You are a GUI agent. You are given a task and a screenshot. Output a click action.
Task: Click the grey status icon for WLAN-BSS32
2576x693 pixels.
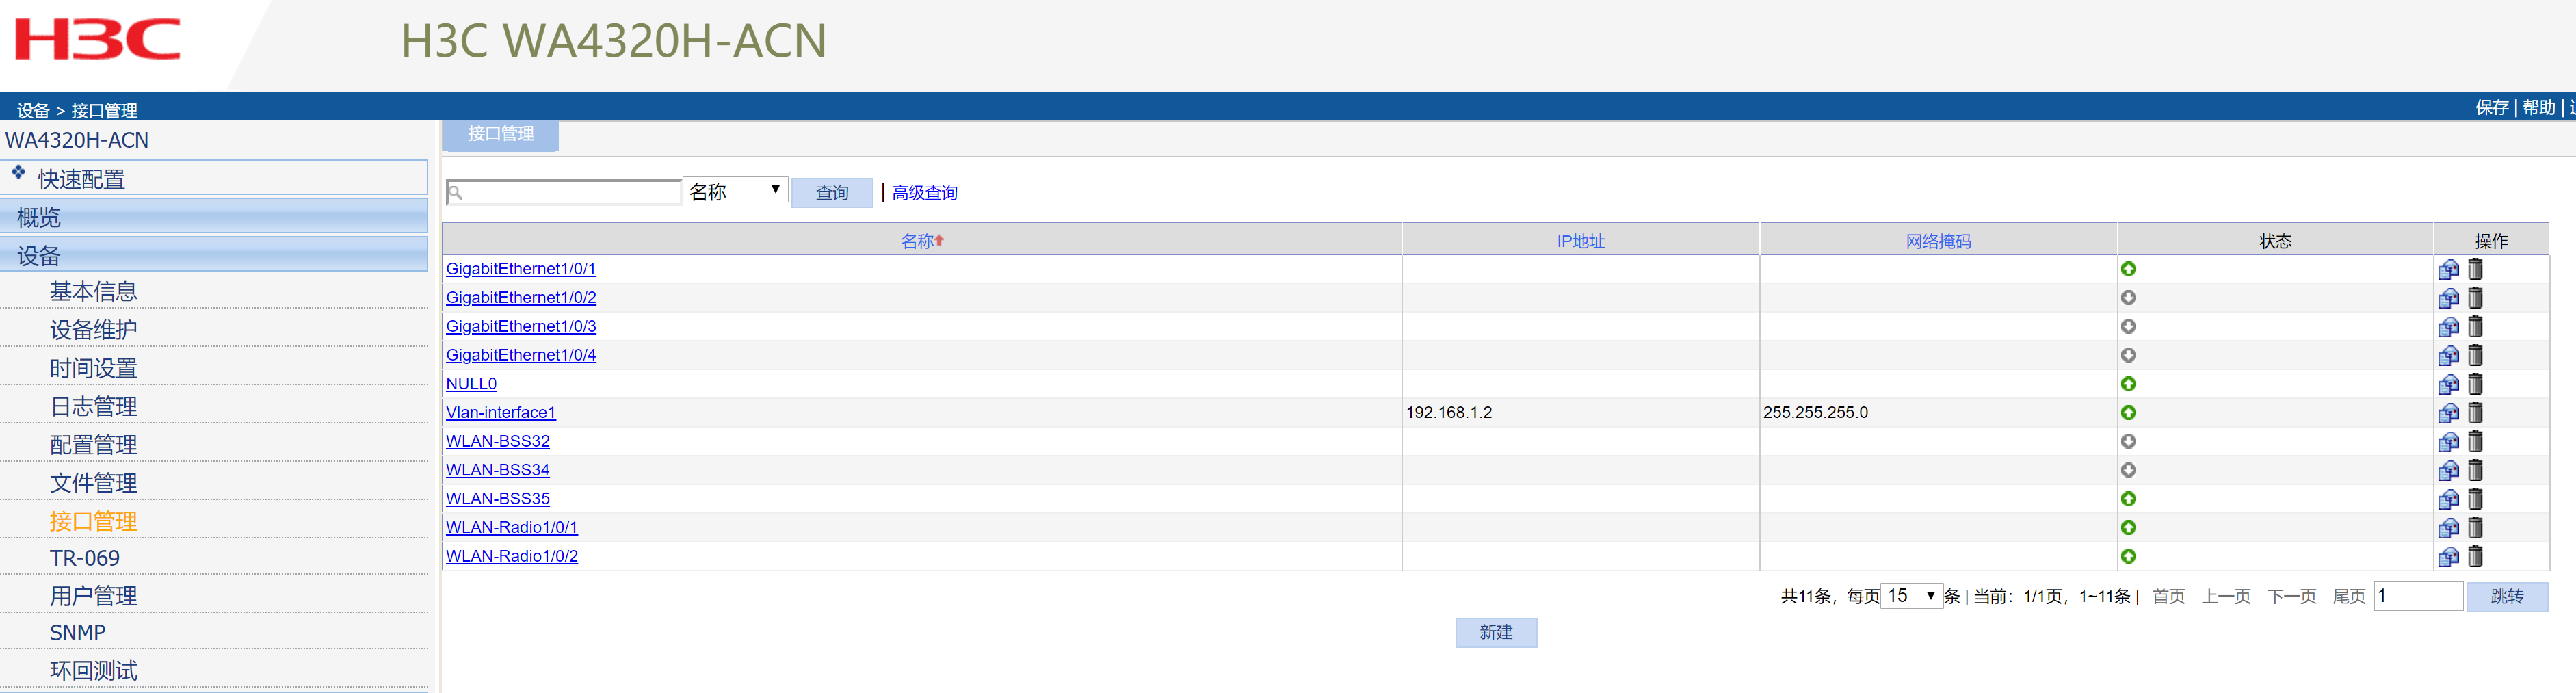point(2128,442)
